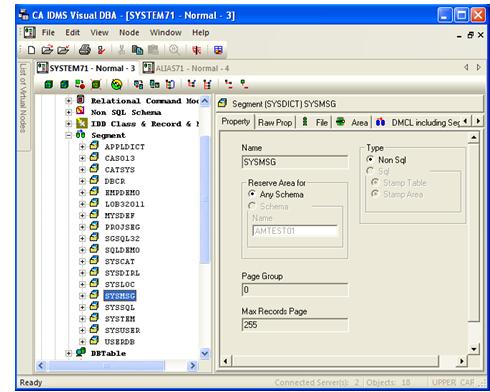The height and width of the screenshot is (392, 490).
Task: Click the Cut scissors toolbar icon
Action: tap(121, 50)
